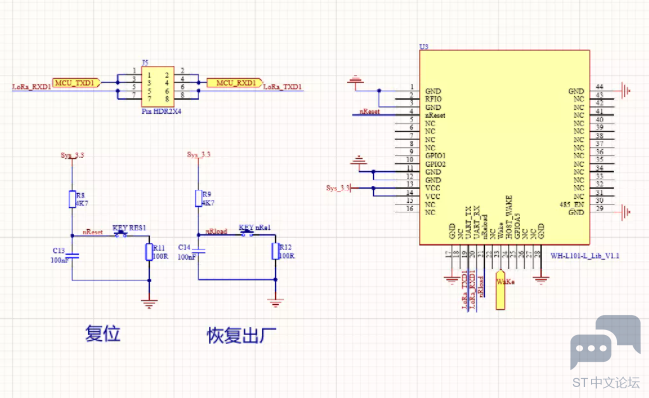Viewport: 649px width, 398px height.
Task: Click the RFIO pin name inside U3
Action: [433, 99]
